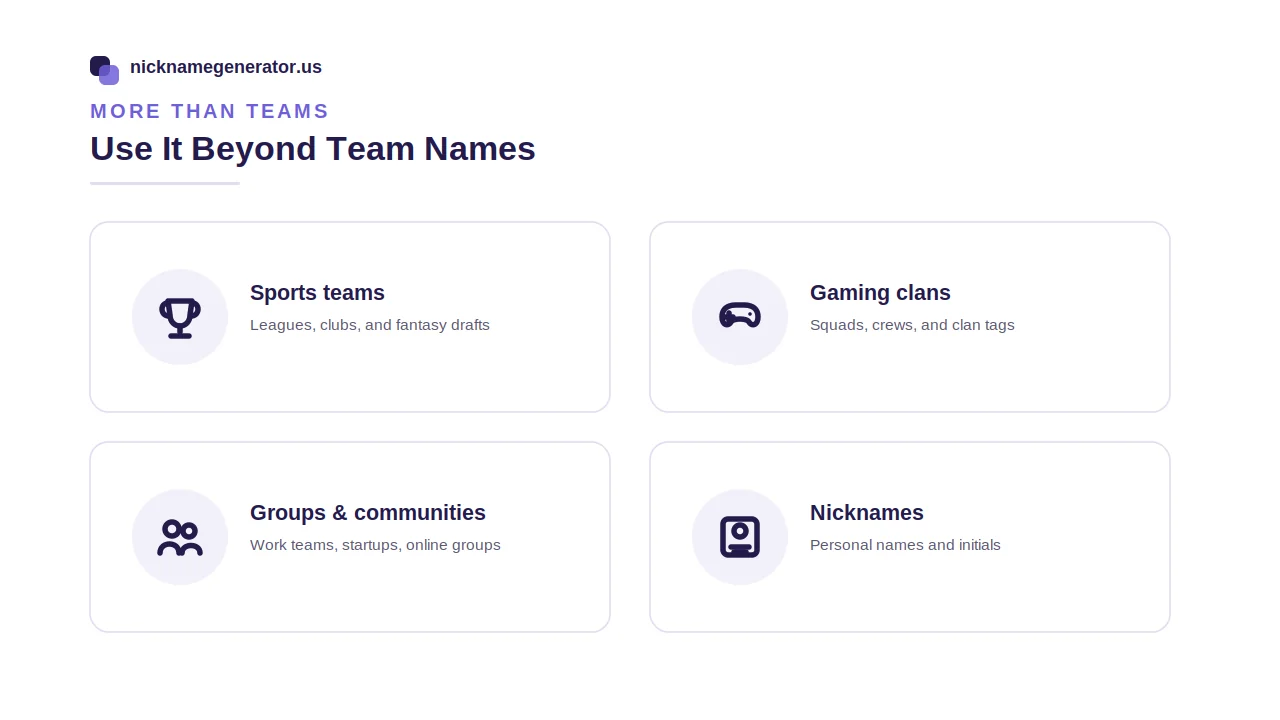The image size is (1280, 720).
Task: Open the Gaming clans heading
Action: (880, 293)
